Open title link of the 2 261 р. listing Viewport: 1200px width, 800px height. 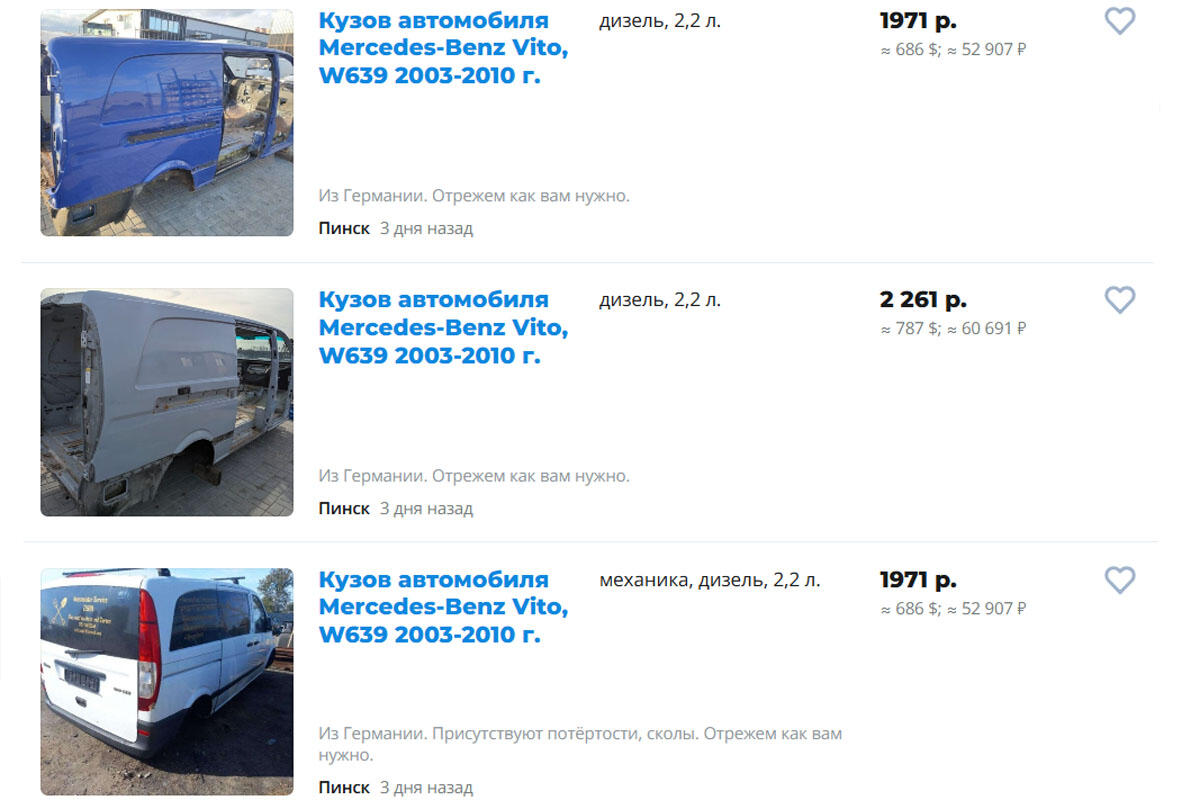pos(443,327)
